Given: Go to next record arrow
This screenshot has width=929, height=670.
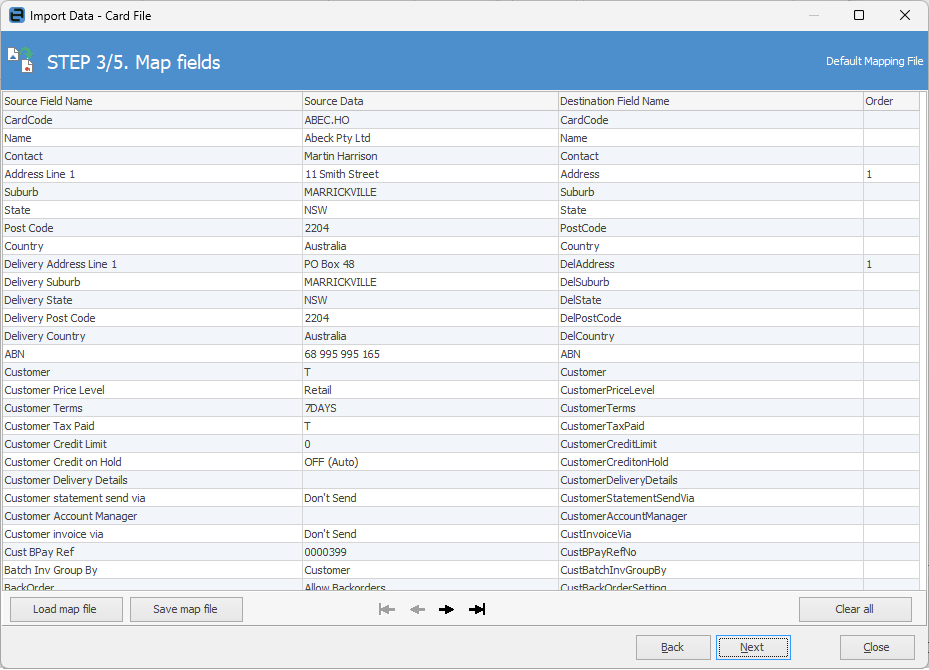Looking at the screenshot, I should pos(447,609).
